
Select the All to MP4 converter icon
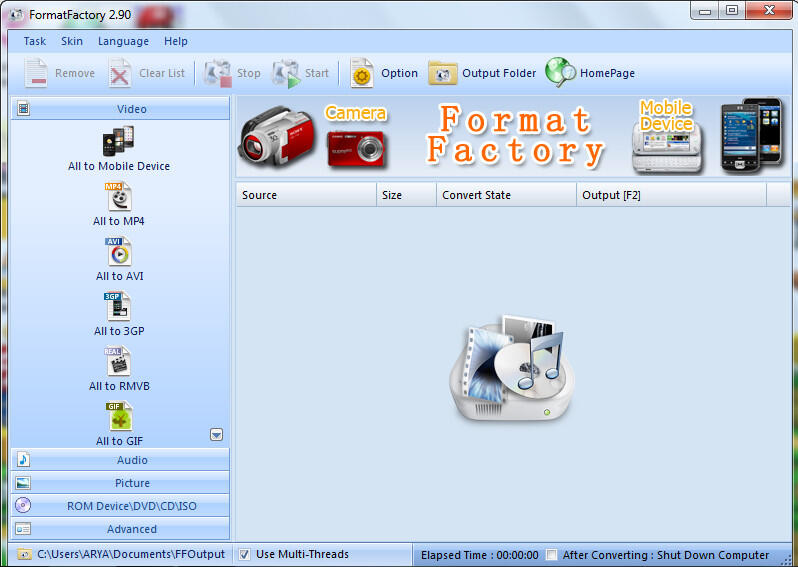click(x=118, y=197)
